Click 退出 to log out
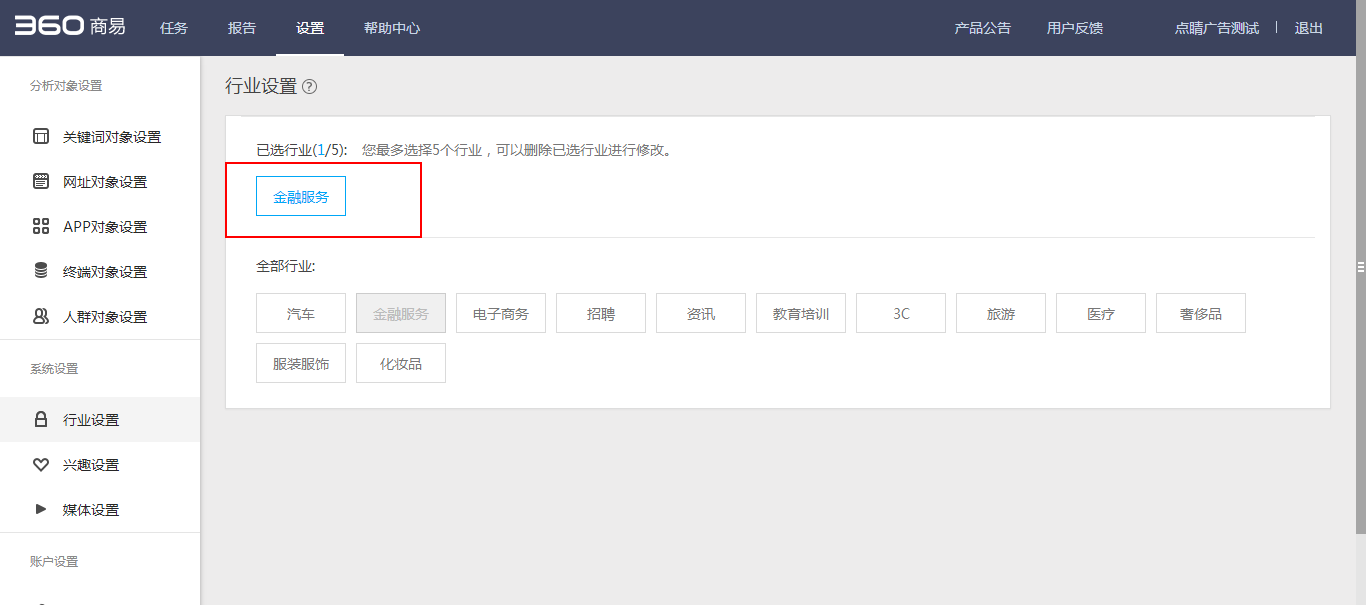Viewport: 1366px width, 605px height. coord(1308,28)
